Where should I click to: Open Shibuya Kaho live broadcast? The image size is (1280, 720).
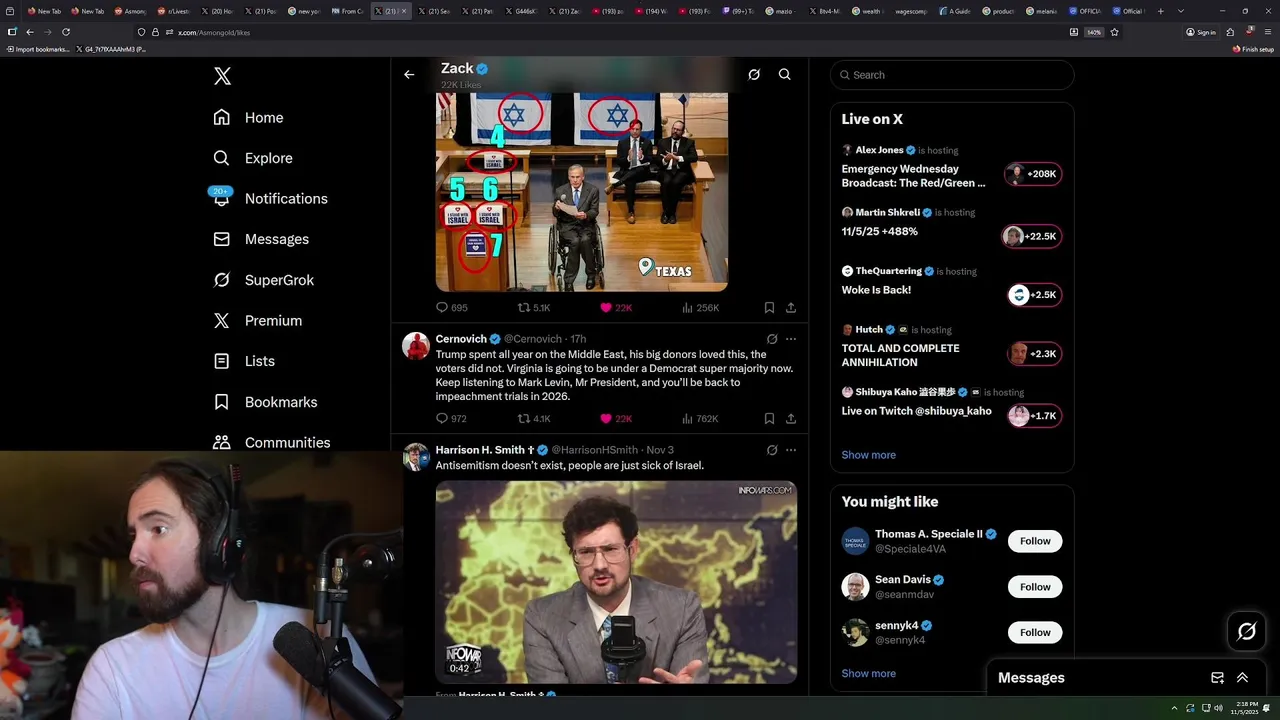951,407
